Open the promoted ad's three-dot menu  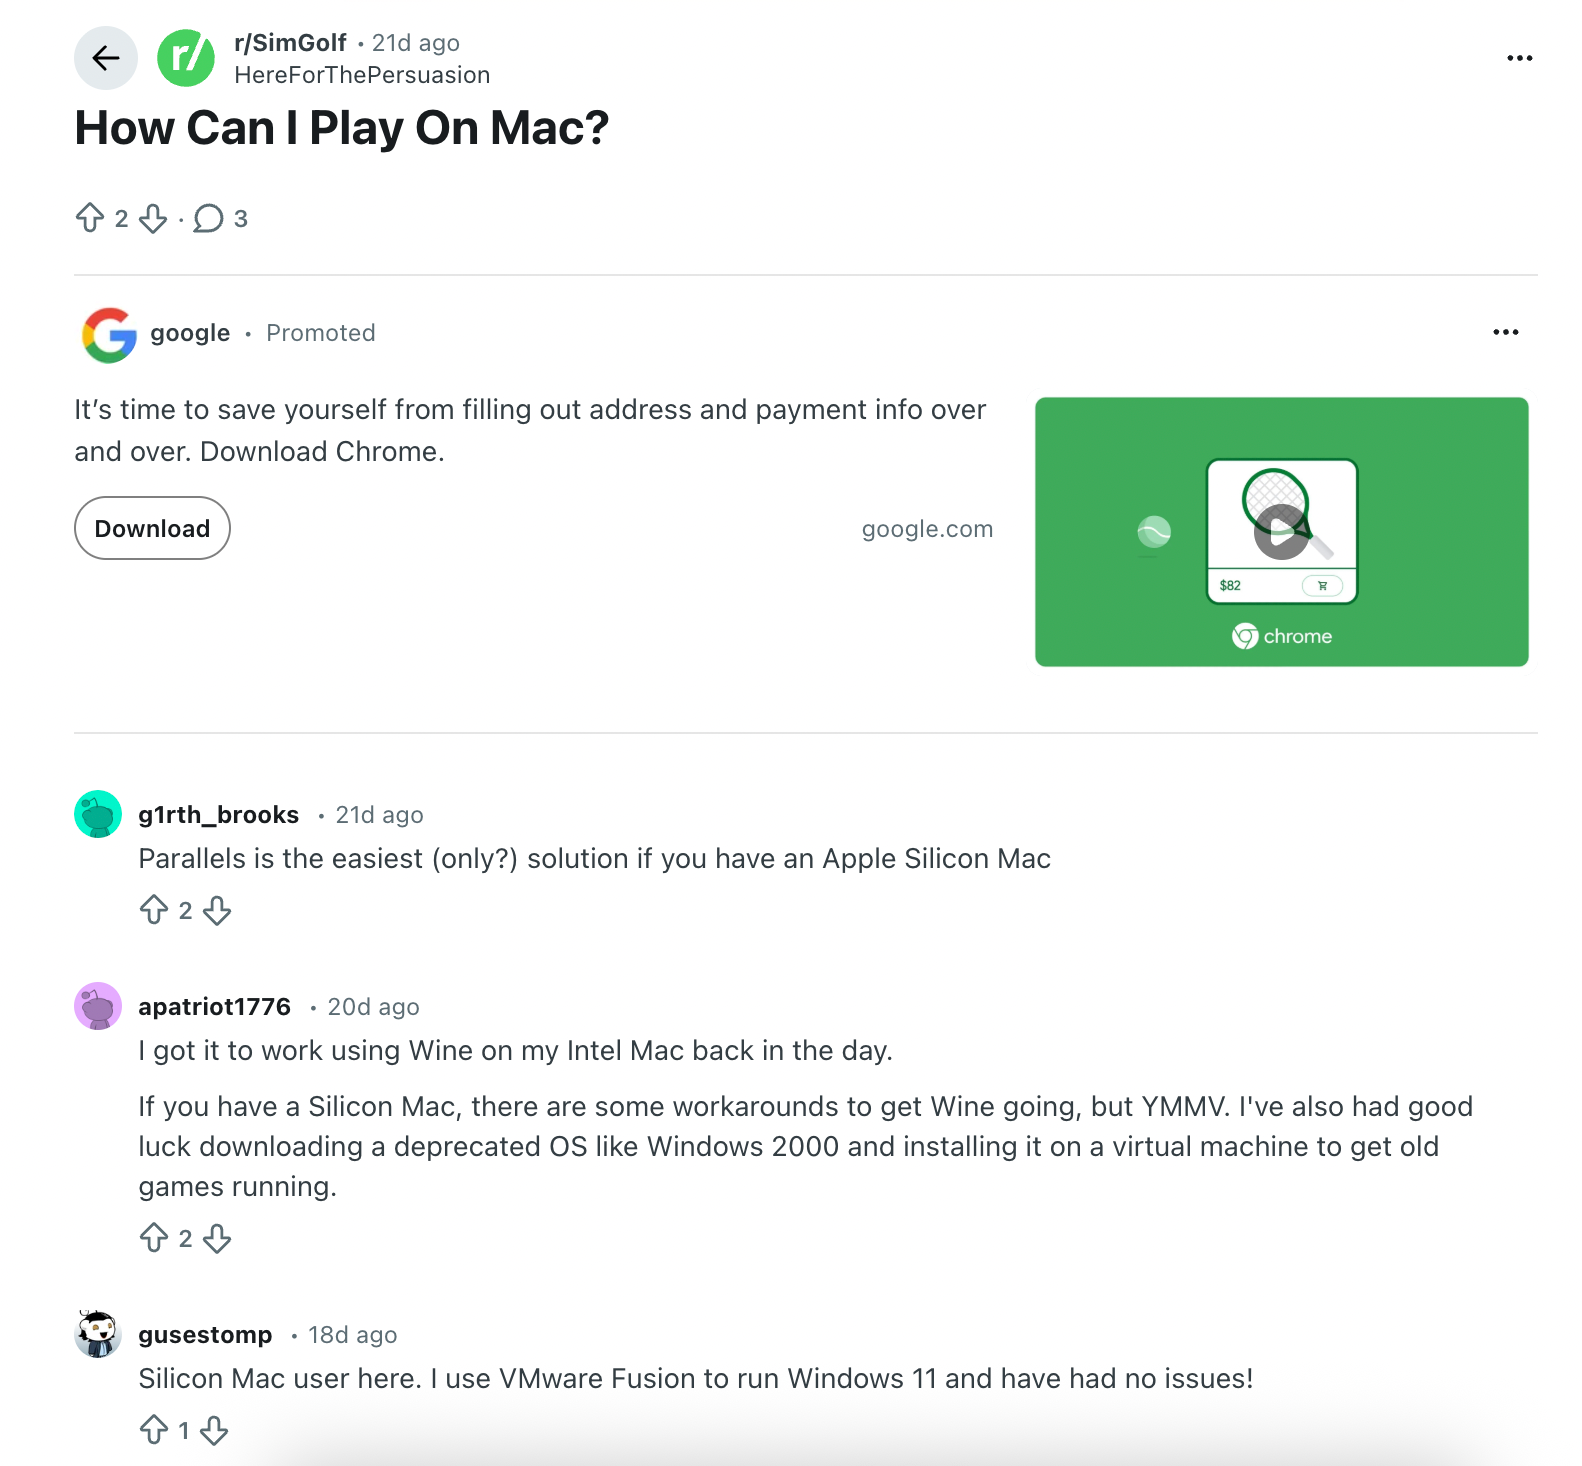(1505, 332)
